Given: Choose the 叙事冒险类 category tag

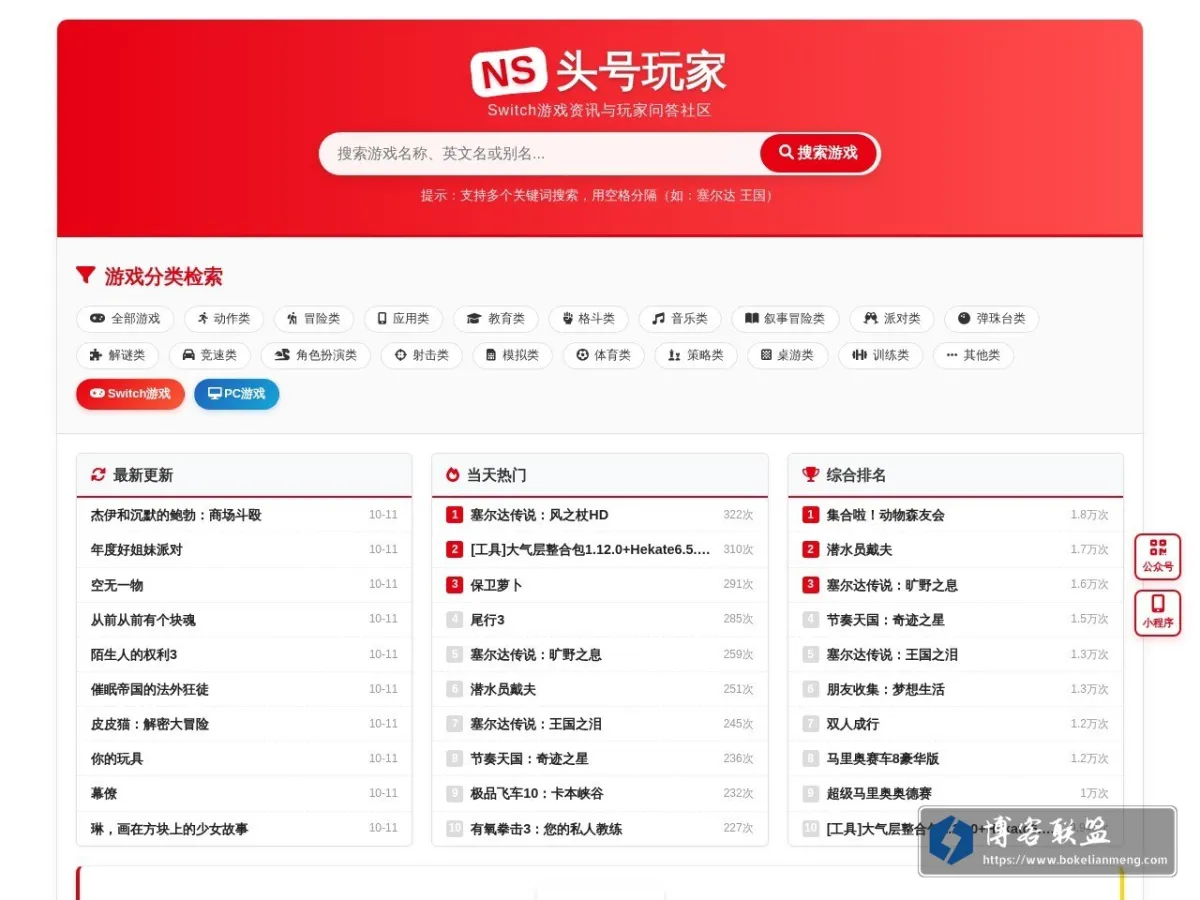Looking at the screenshot, I should tap(785, 319).
